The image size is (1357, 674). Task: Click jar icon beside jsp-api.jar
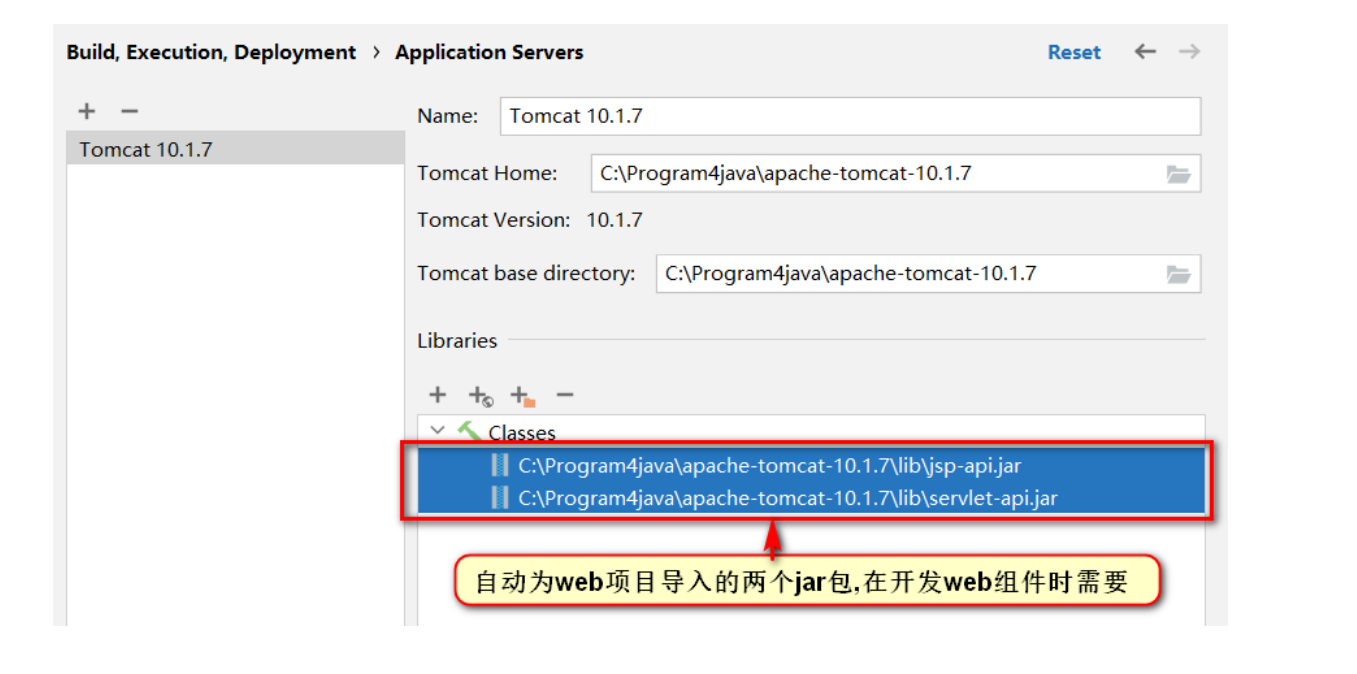pyautogui.click(x=500, y=465)
